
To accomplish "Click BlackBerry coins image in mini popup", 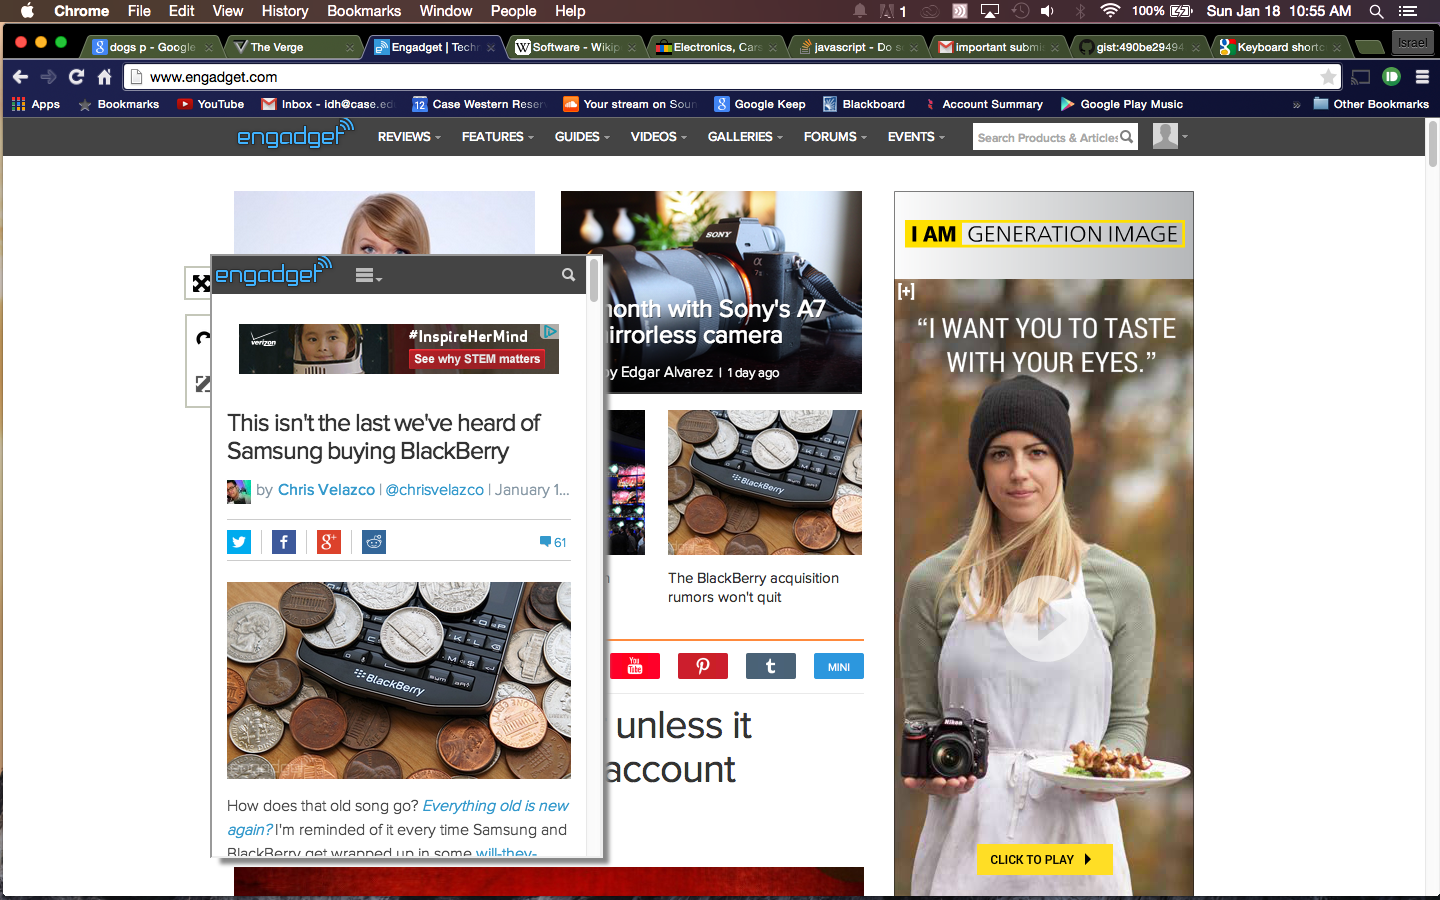I will [x=399, y=680].
